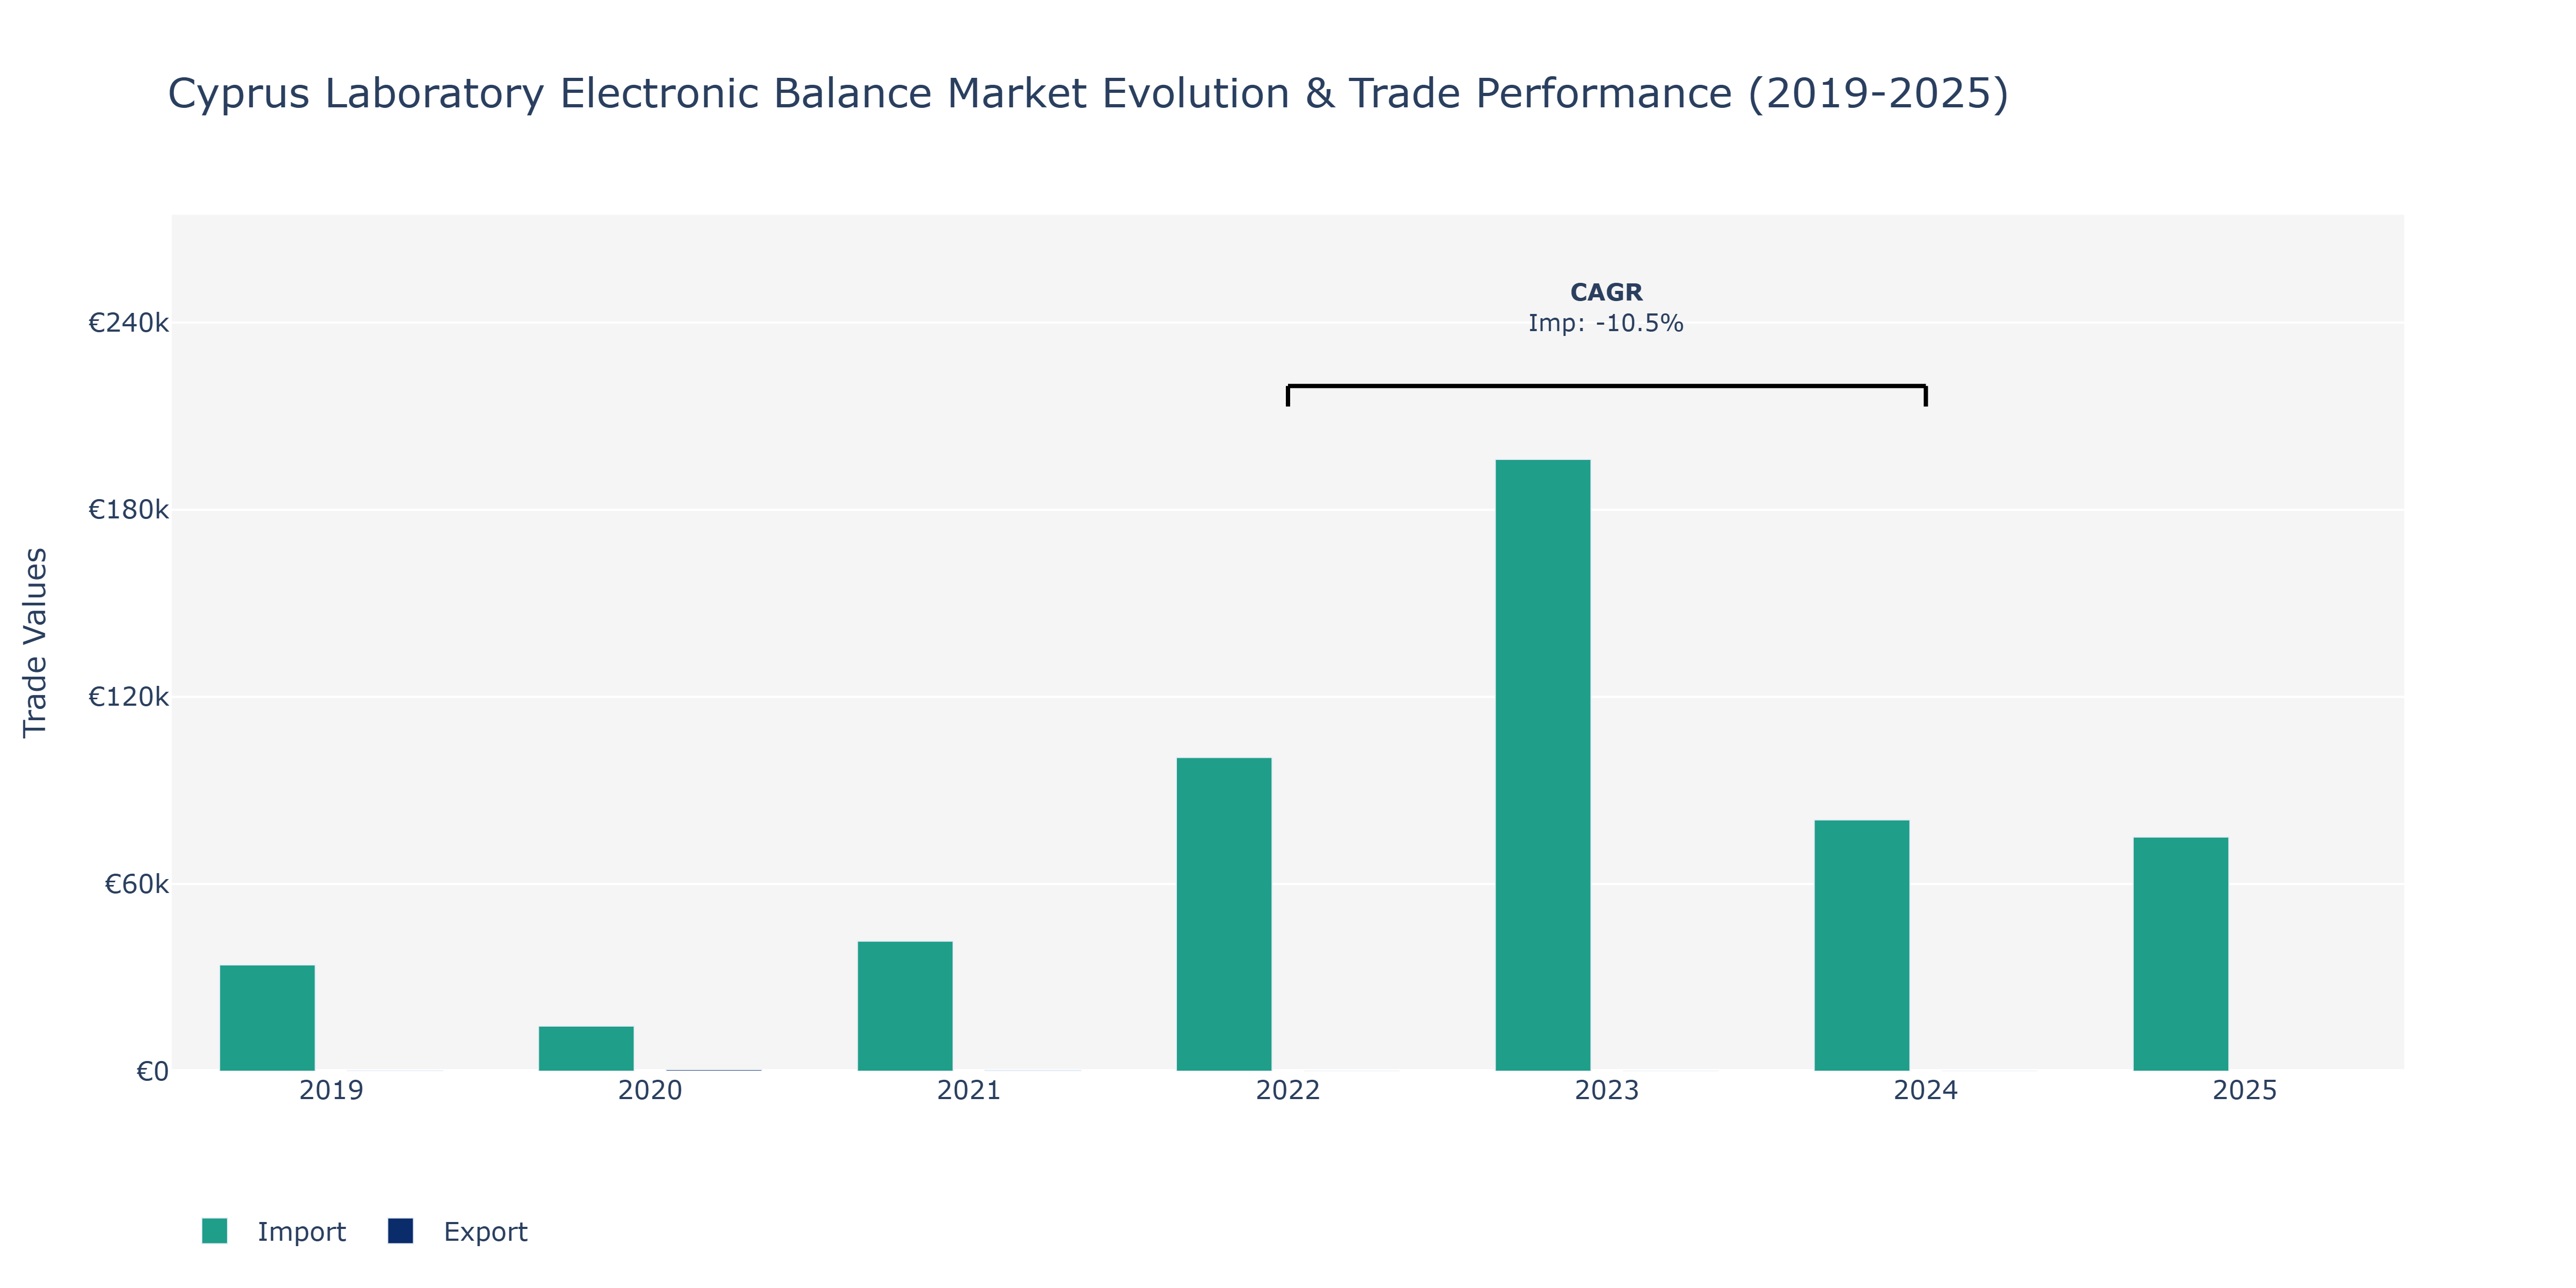Click the 2025 x-axis label
The width and height of the screenshot is (2576, 1288).
point(2245,1090)
